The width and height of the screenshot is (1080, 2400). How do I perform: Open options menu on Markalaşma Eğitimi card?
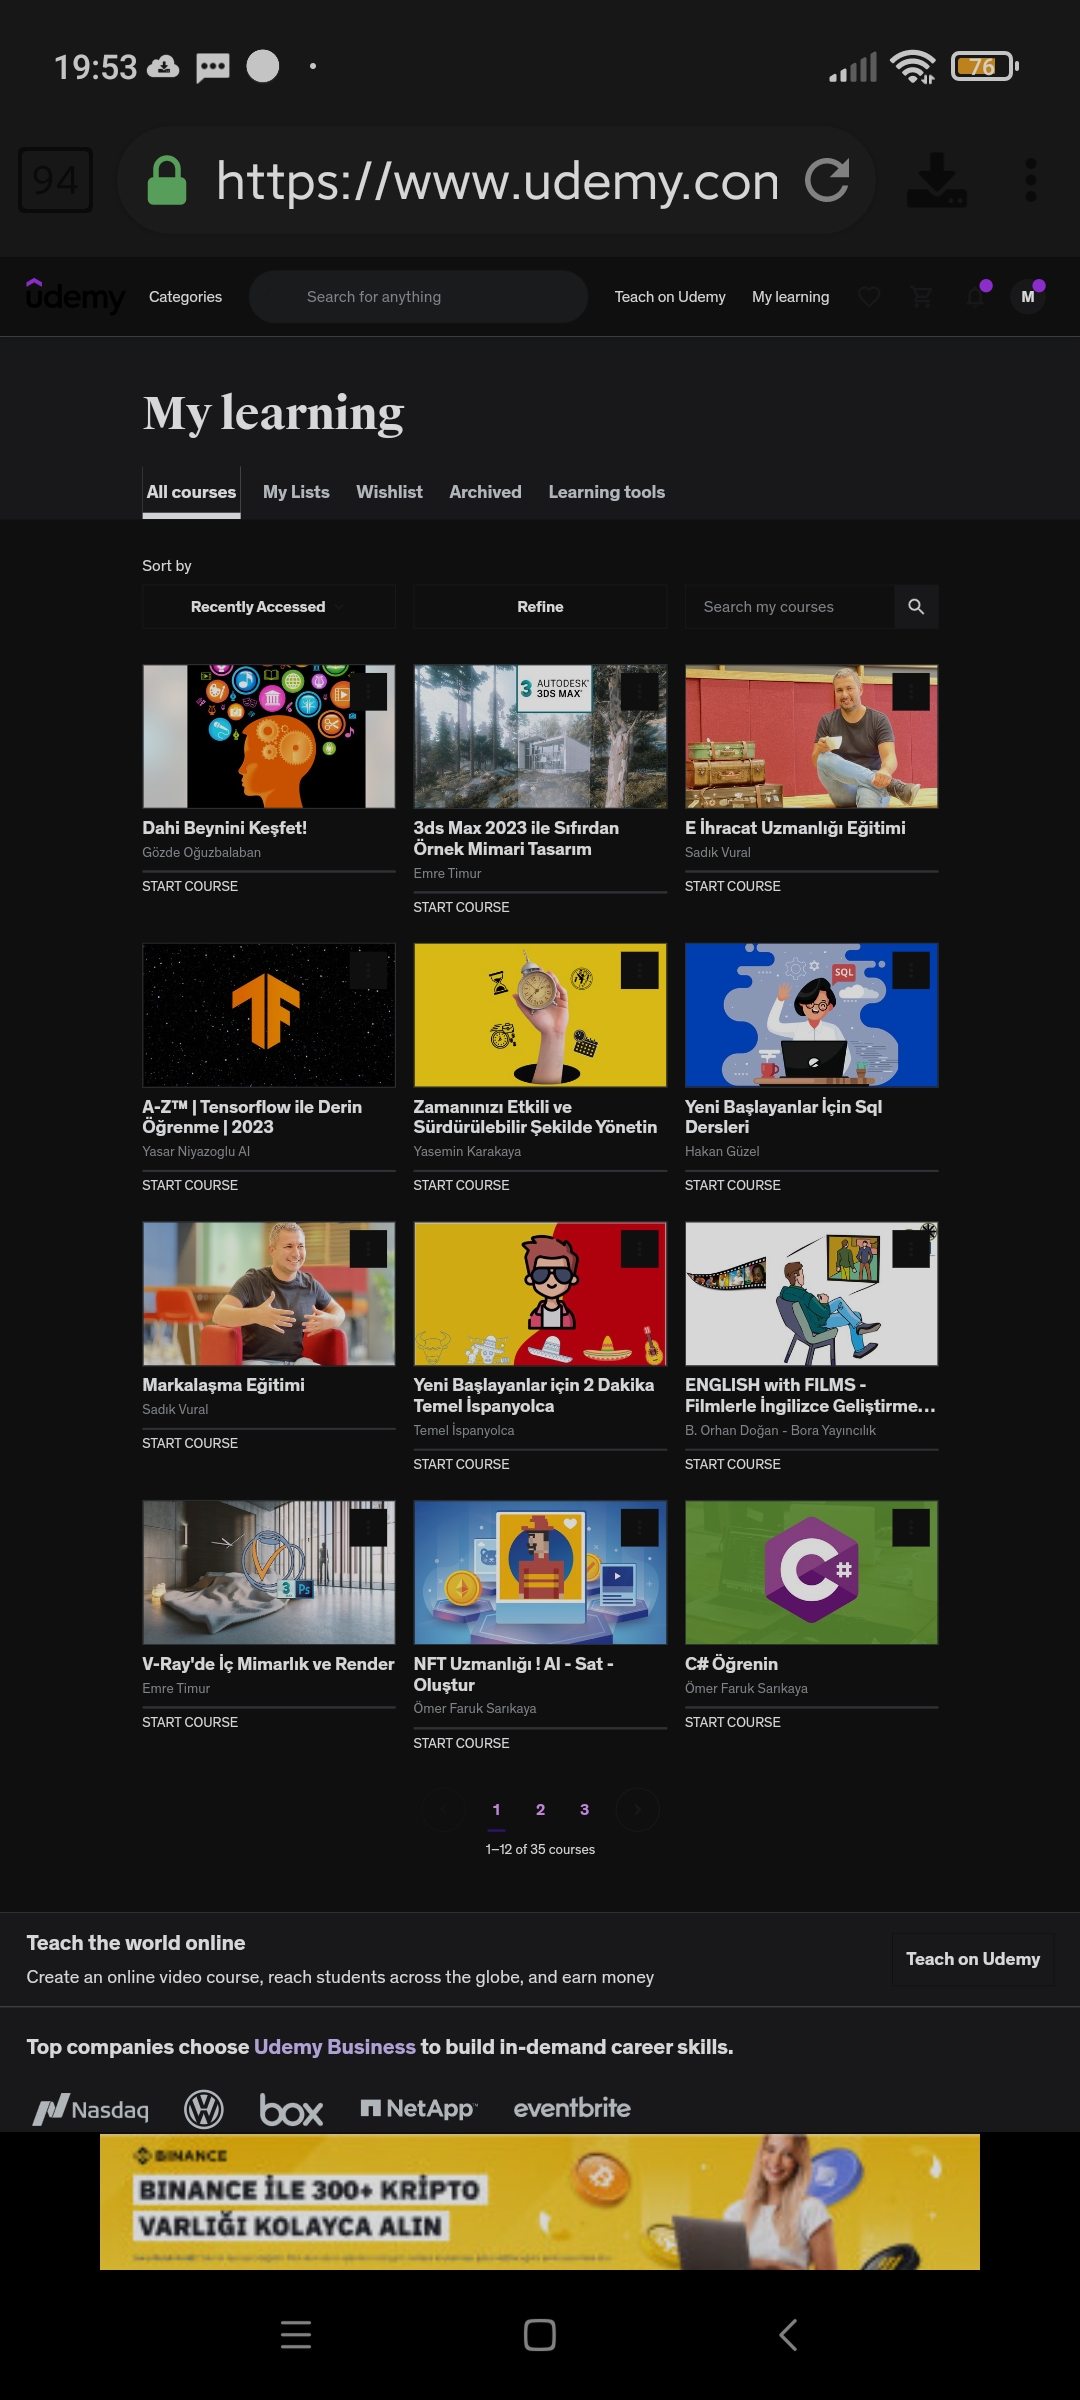pos(368,1248)
